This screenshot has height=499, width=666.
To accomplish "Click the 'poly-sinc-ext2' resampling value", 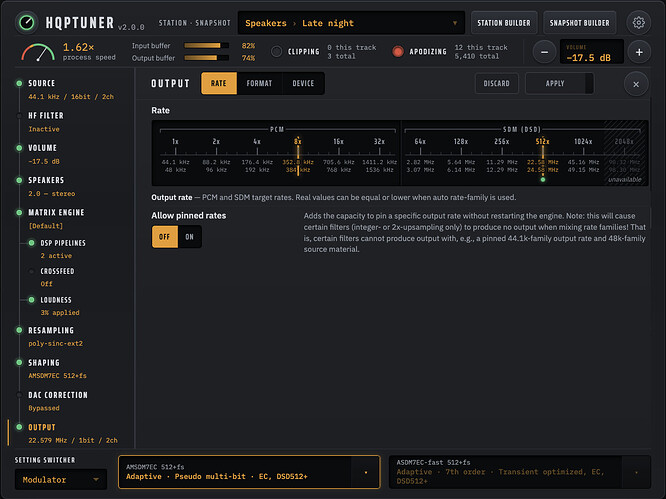I will pos(56,344).
